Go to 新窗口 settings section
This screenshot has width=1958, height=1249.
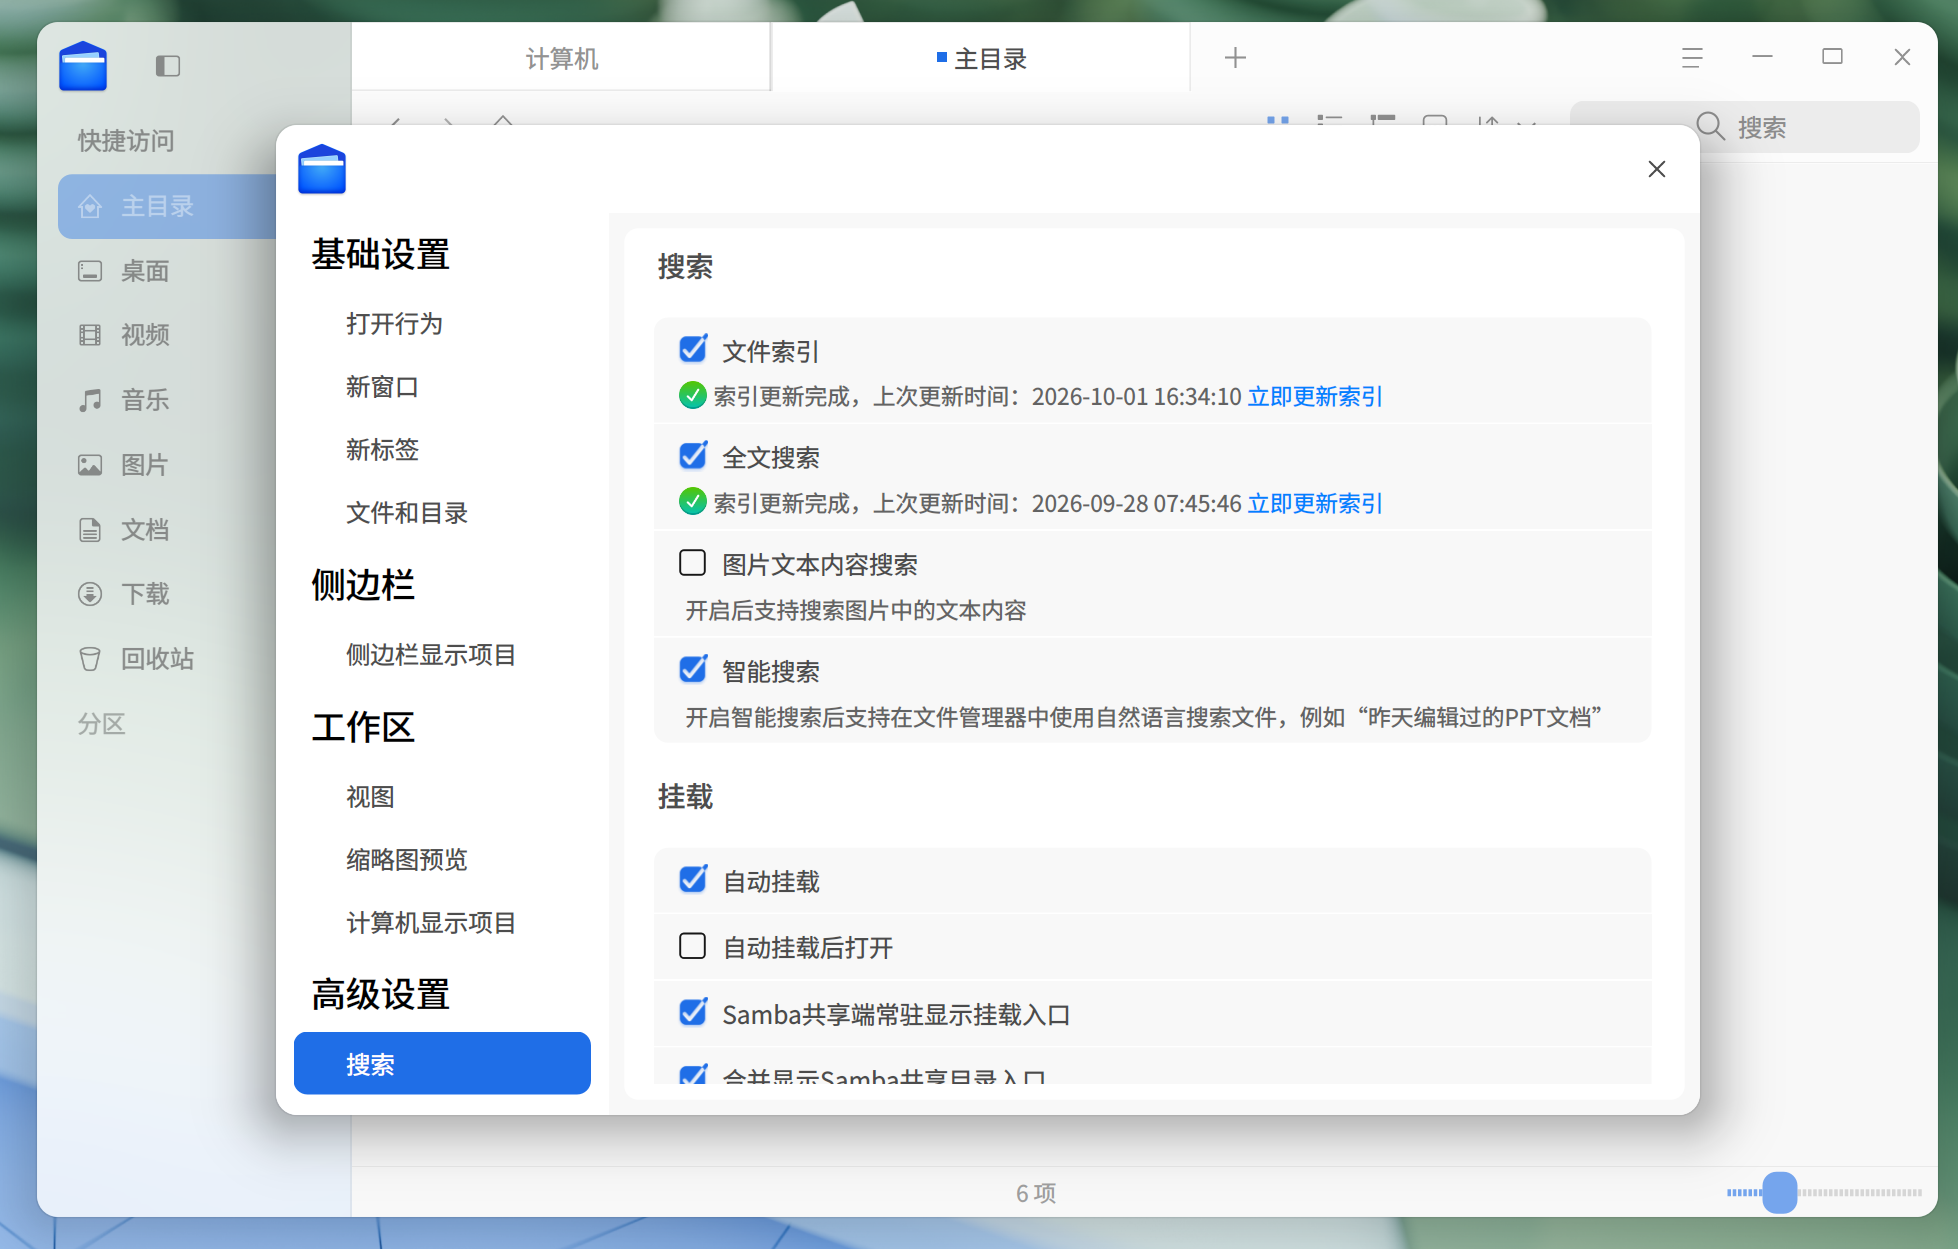pyautogui.click(x=382, y=387)
